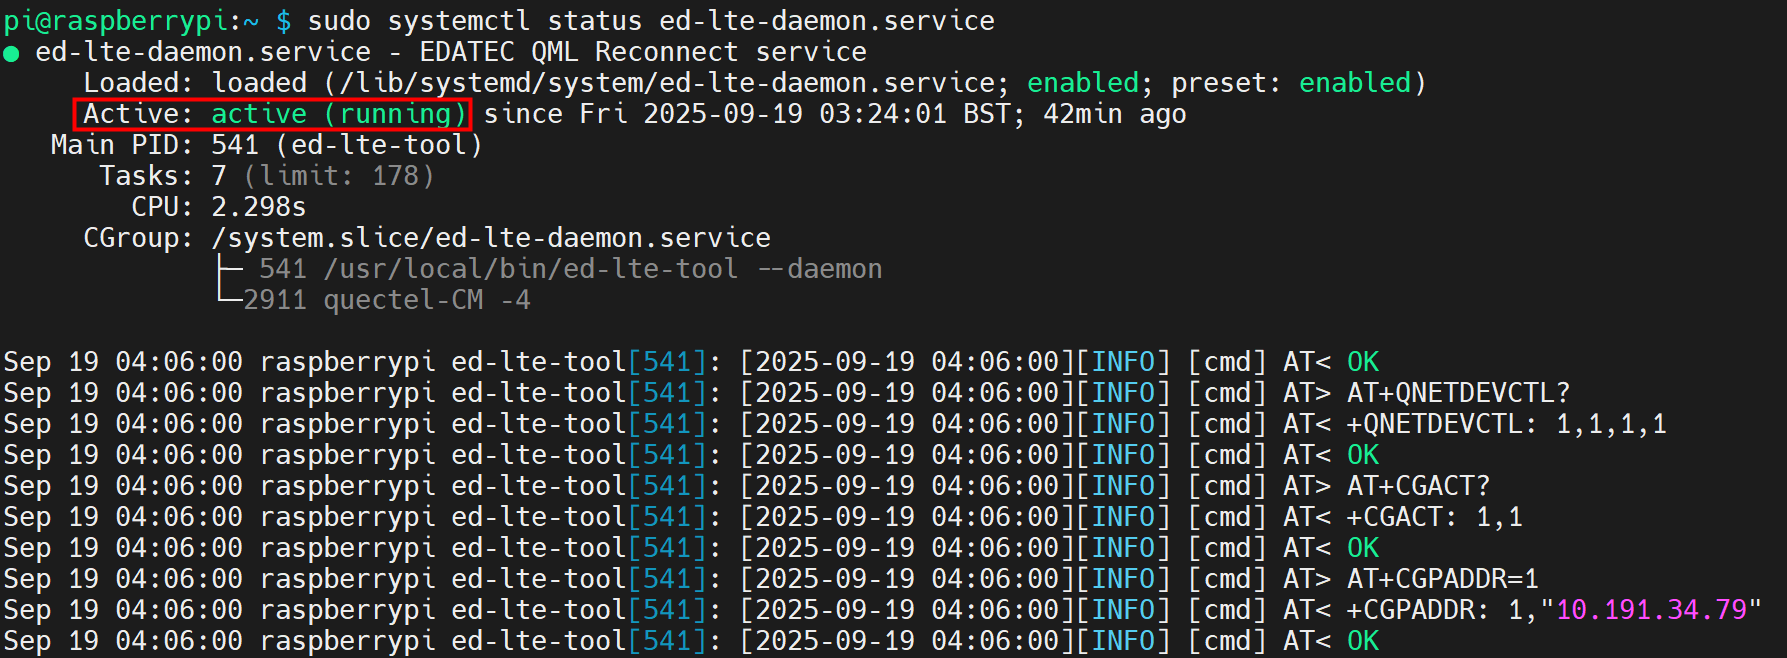1787x658 pixels.
Task: Click the CPU time value 2.298s
Action: click(x=258, y=207)
